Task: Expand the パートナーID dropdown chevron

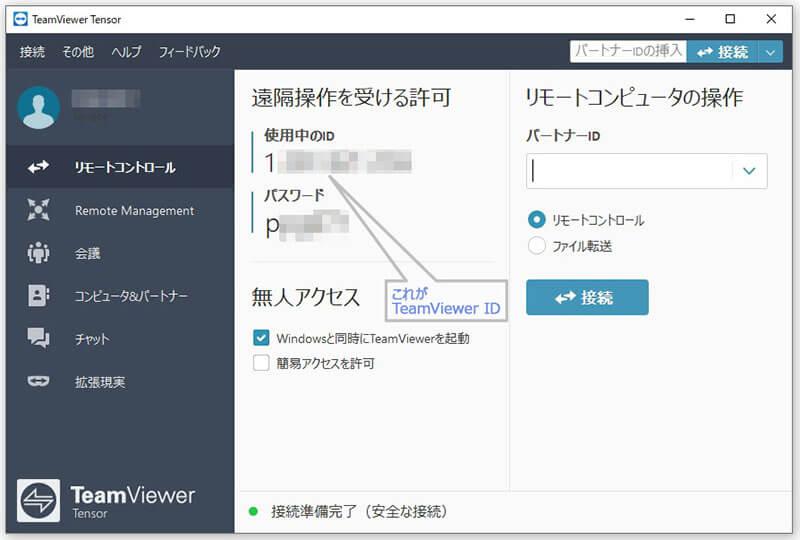Action: (x=749, y=171)
